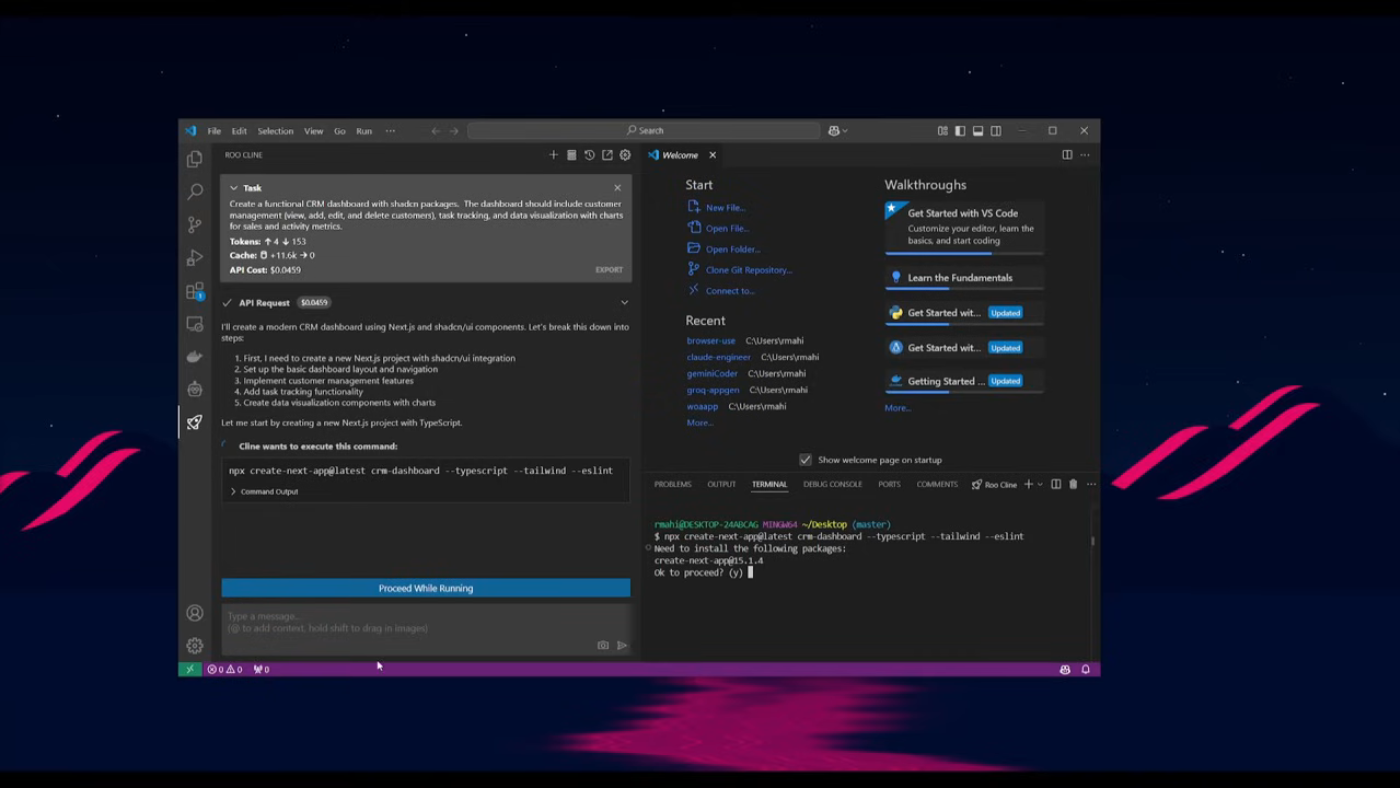Click Open Folder link
The image size is (1400, 788).
(732, 249)
